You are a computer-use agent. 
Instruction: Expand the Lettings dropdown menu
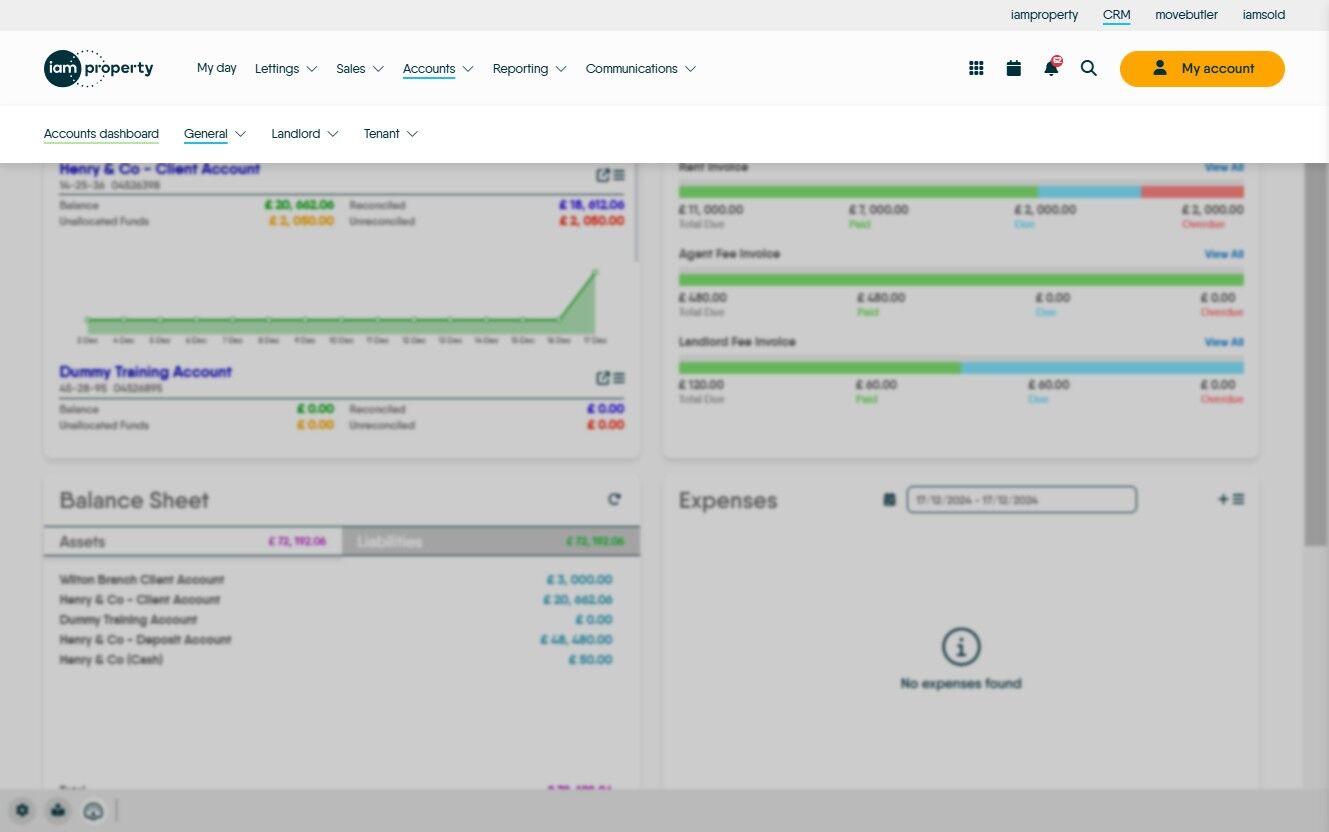click(x=286, y=69)
